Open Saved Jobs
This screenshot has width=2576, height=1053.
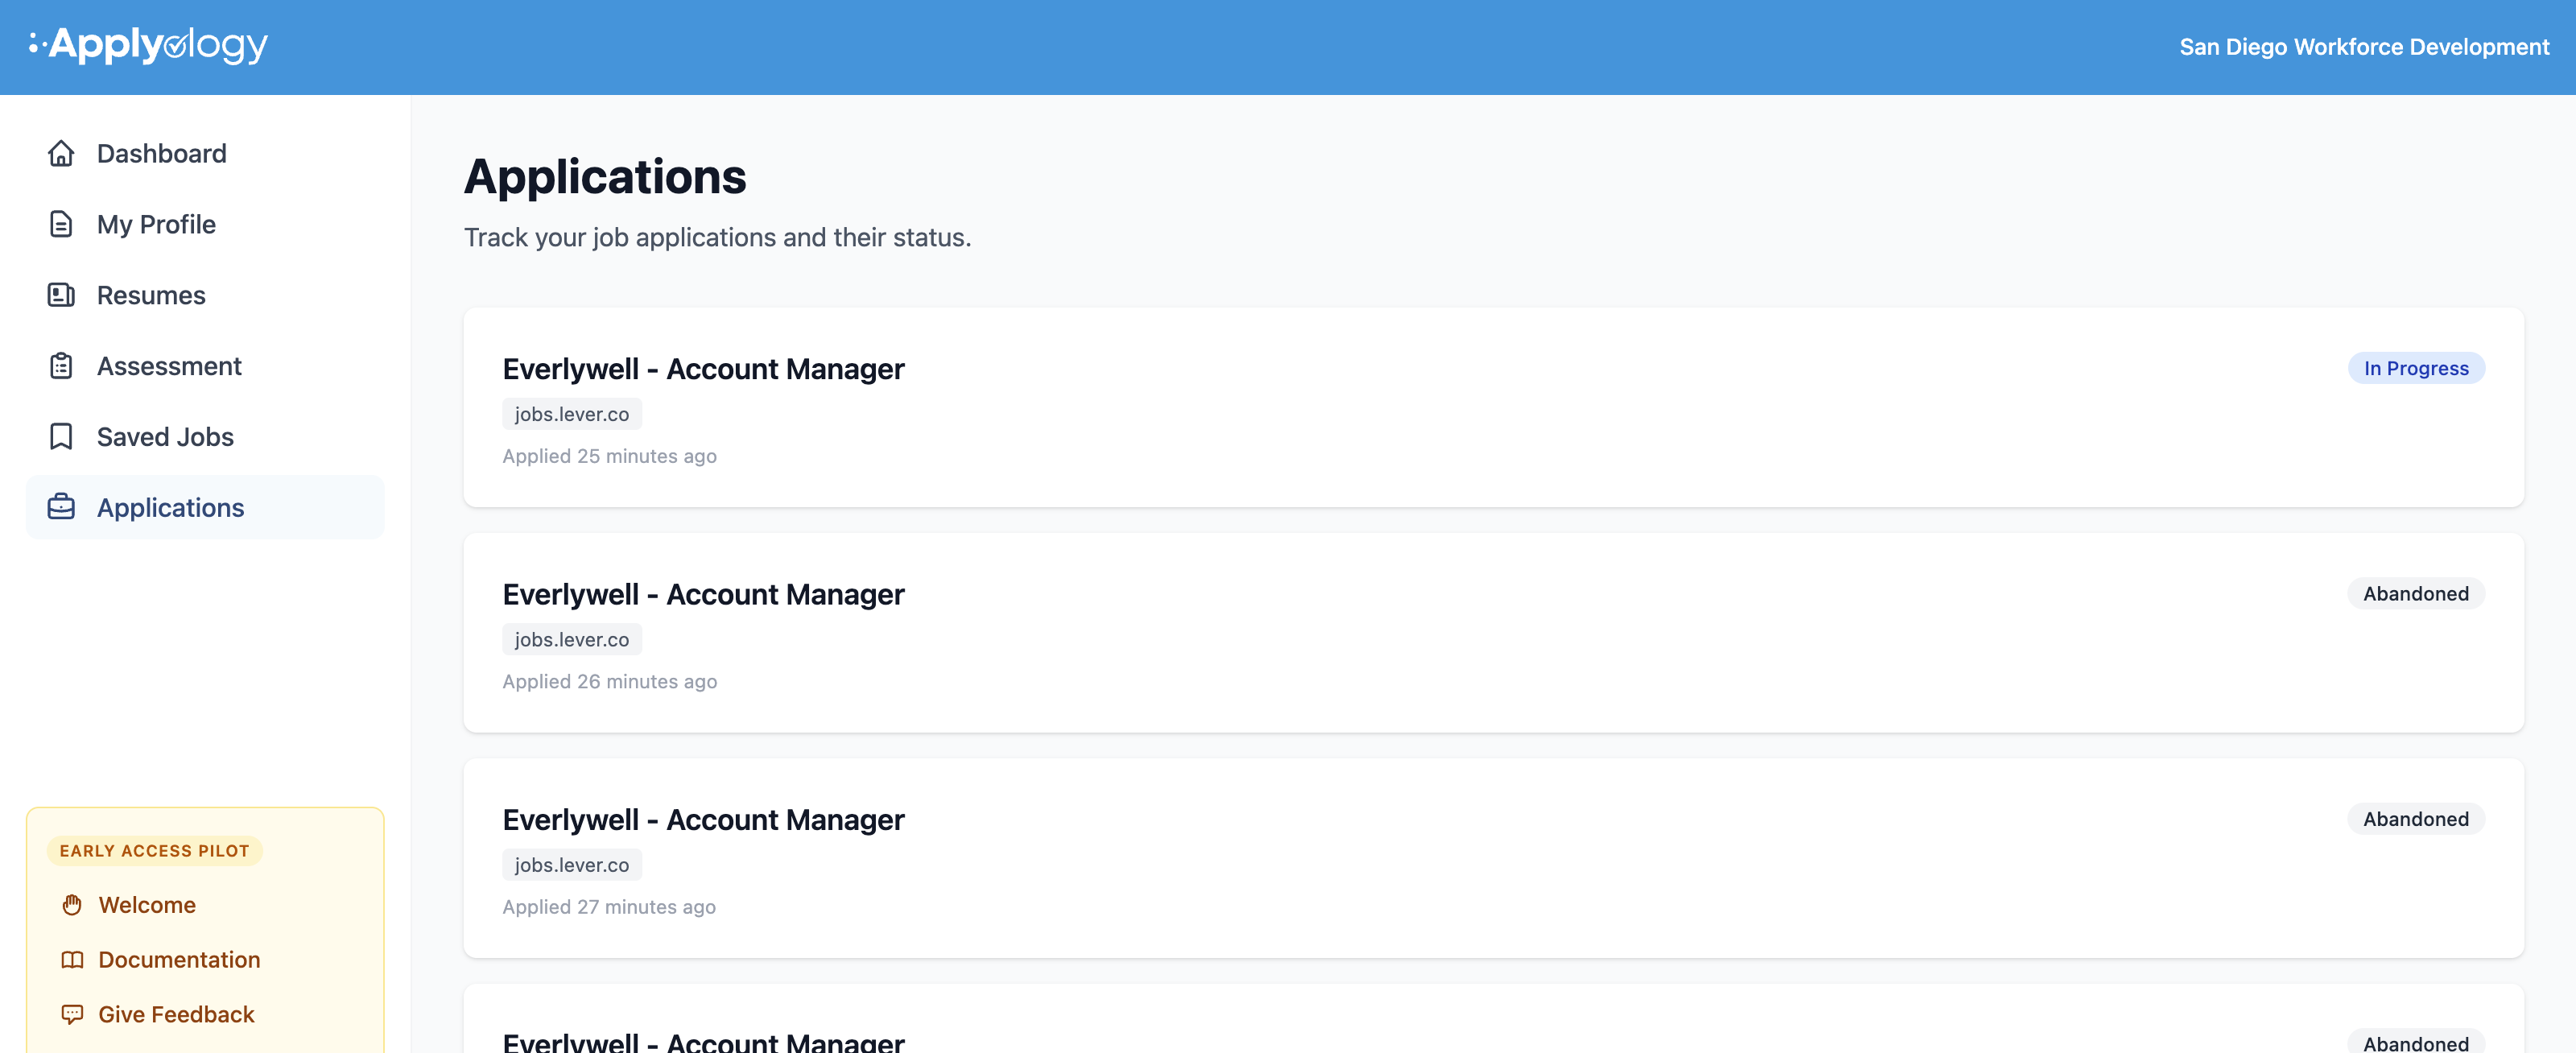coord(205,437)
